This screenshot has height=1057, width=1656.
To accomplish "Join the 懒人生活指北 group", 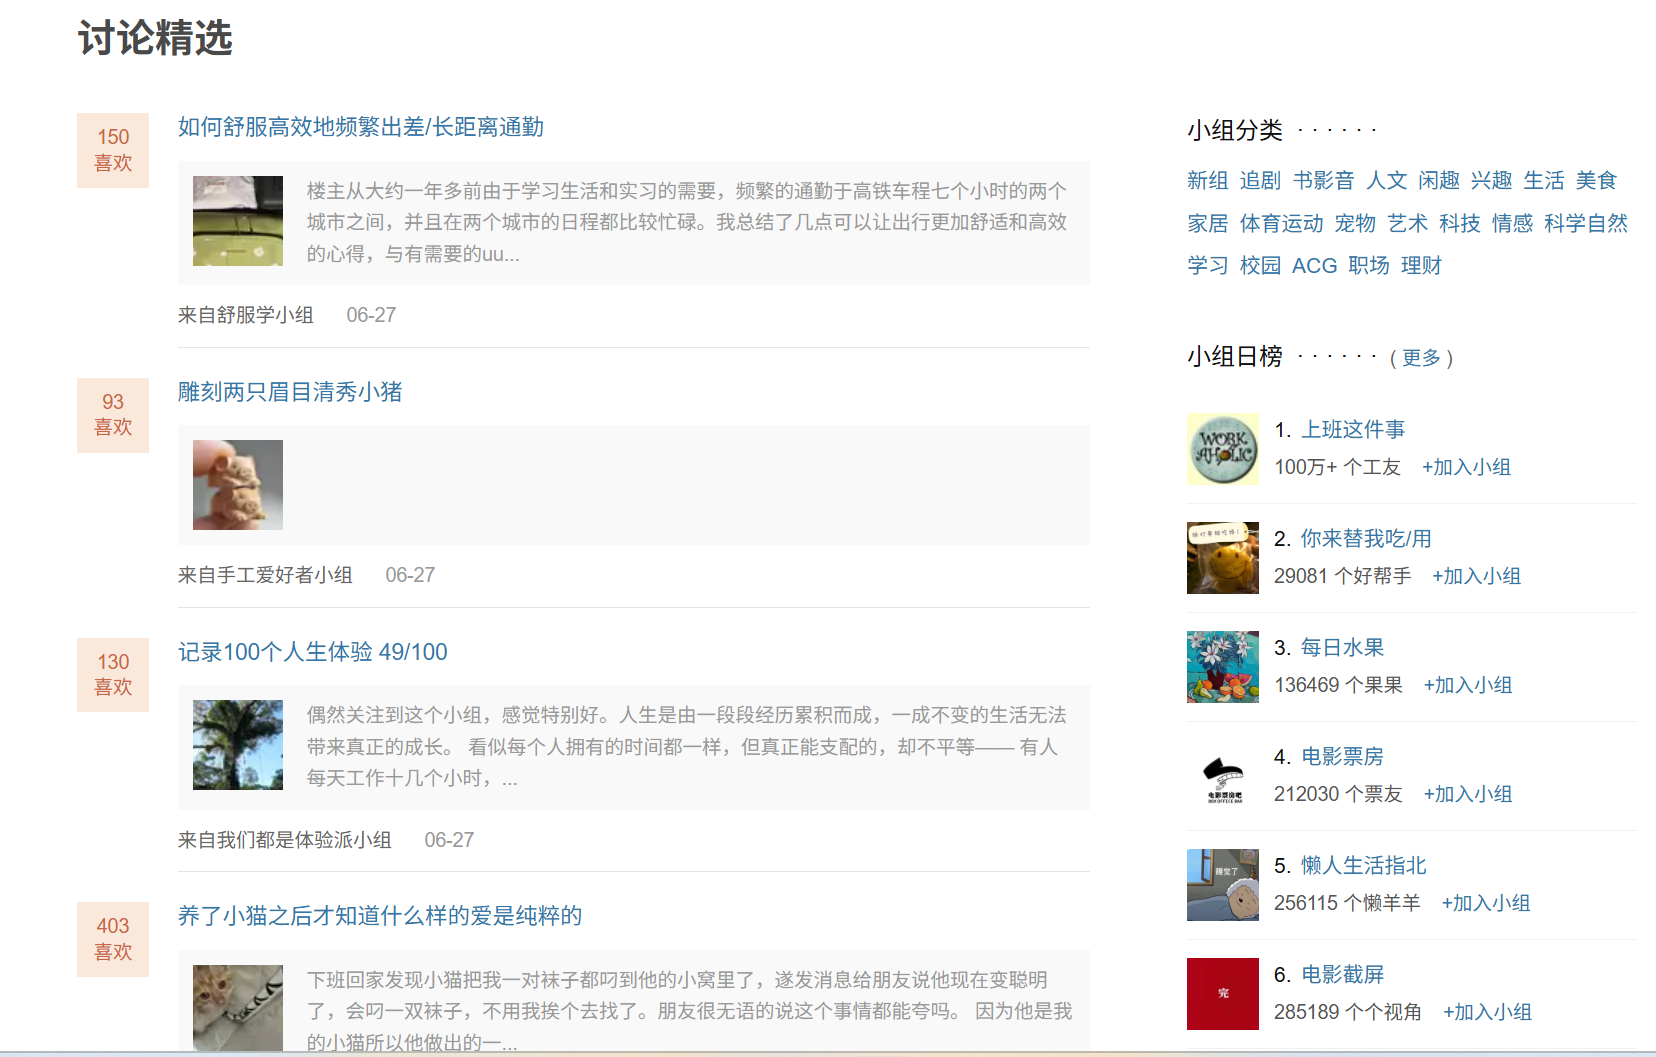I will coord(1486,903).
